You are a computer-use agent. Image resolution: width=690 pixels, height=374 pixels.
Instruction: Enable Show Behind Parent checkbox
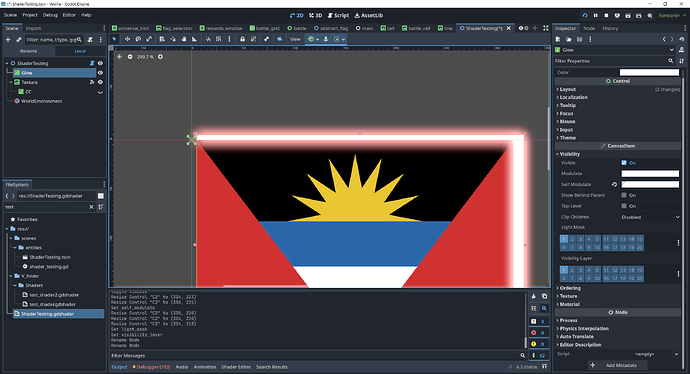pyautogui.click(x=624, y=195)
